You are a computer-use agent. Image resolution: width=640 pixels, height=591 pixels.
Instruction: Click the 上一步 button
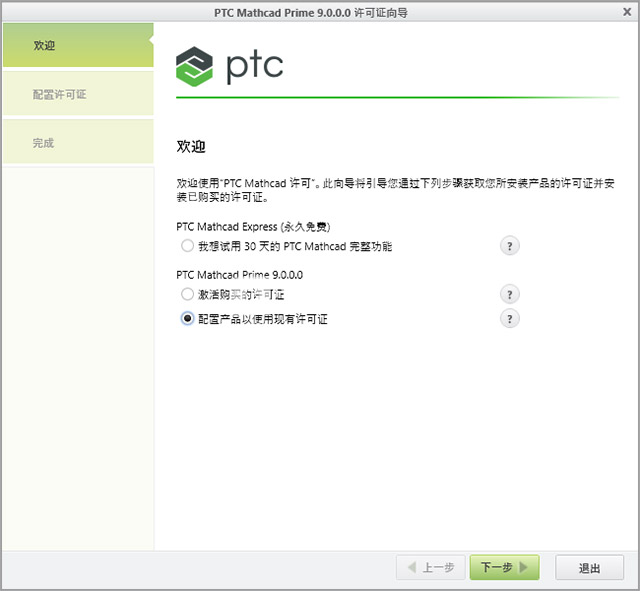(x=431, y=567)
